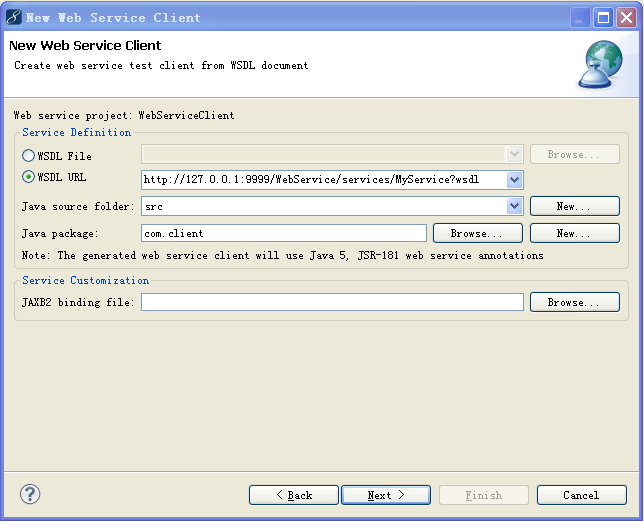Image resolution: width=644 pixels, height=521 pixels.
Task: Close the dialog with the X button
Action: (626, 18)
